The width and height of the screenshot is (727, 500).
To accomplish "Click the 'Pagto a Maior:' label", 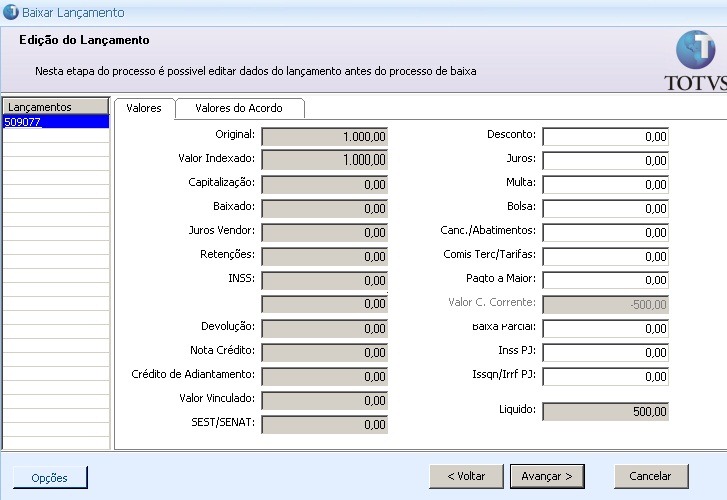I will 501,278.
